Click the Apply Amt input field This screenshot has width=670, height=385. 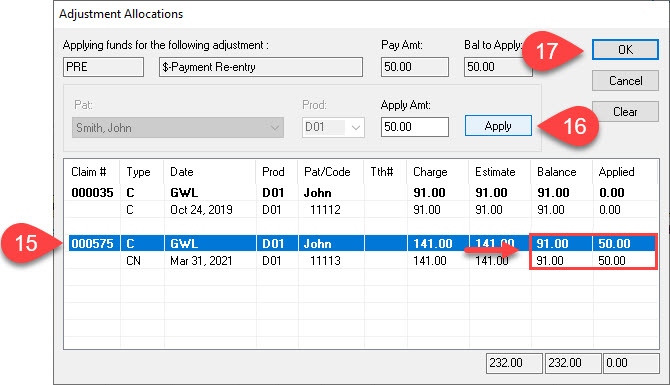point(414,127)
